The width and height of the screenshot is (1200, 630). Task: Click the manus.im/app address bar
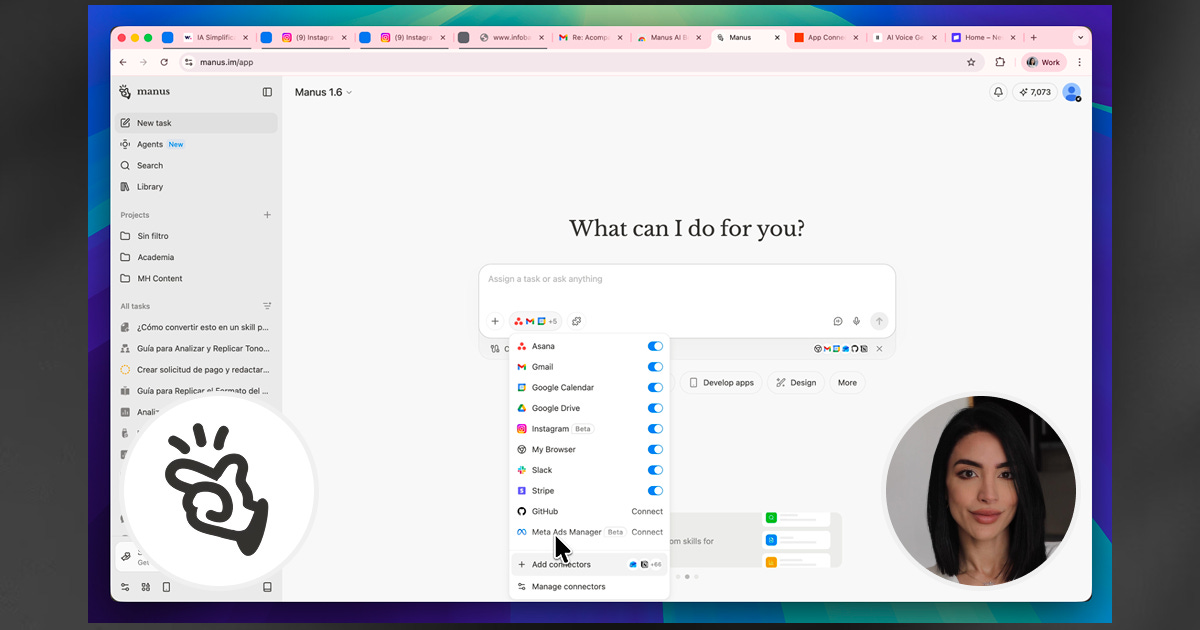(x=570, y=62)
